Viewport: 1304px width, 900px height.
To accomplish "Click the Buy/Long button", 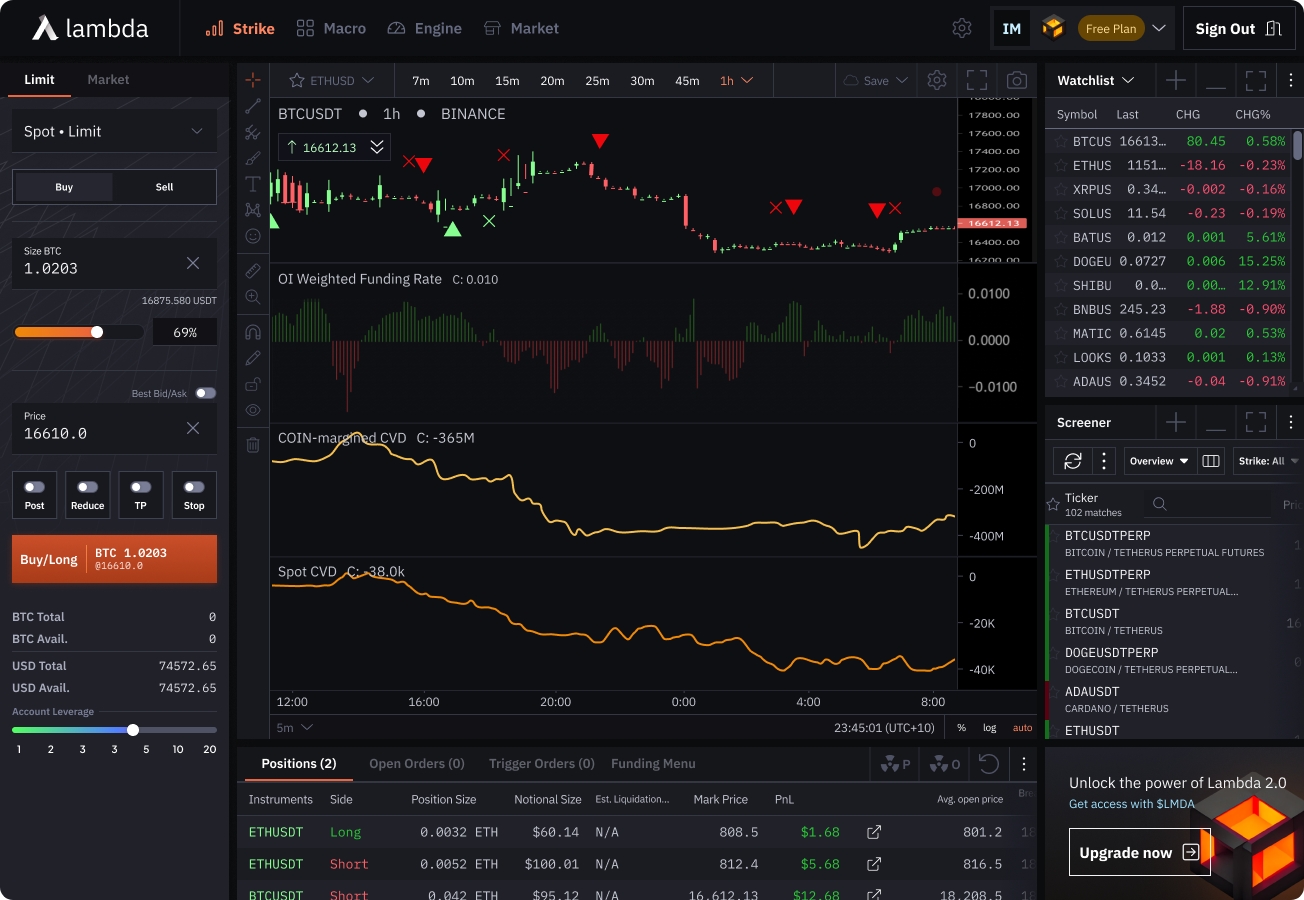I will tap(114, 559).
